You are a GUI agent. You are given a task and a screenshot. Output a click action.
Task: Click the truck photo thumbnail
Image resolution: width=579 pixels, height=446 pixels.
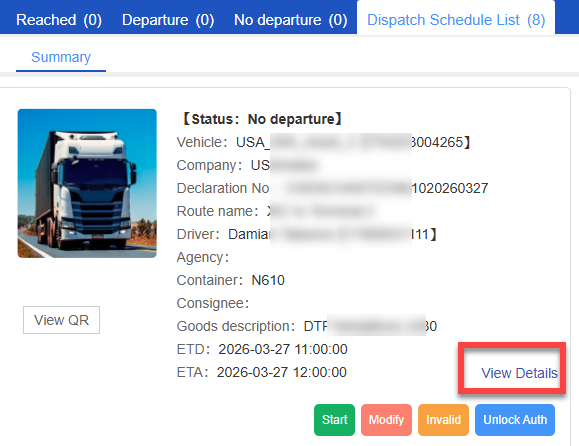pyautogui.click(x=87, y=183)
